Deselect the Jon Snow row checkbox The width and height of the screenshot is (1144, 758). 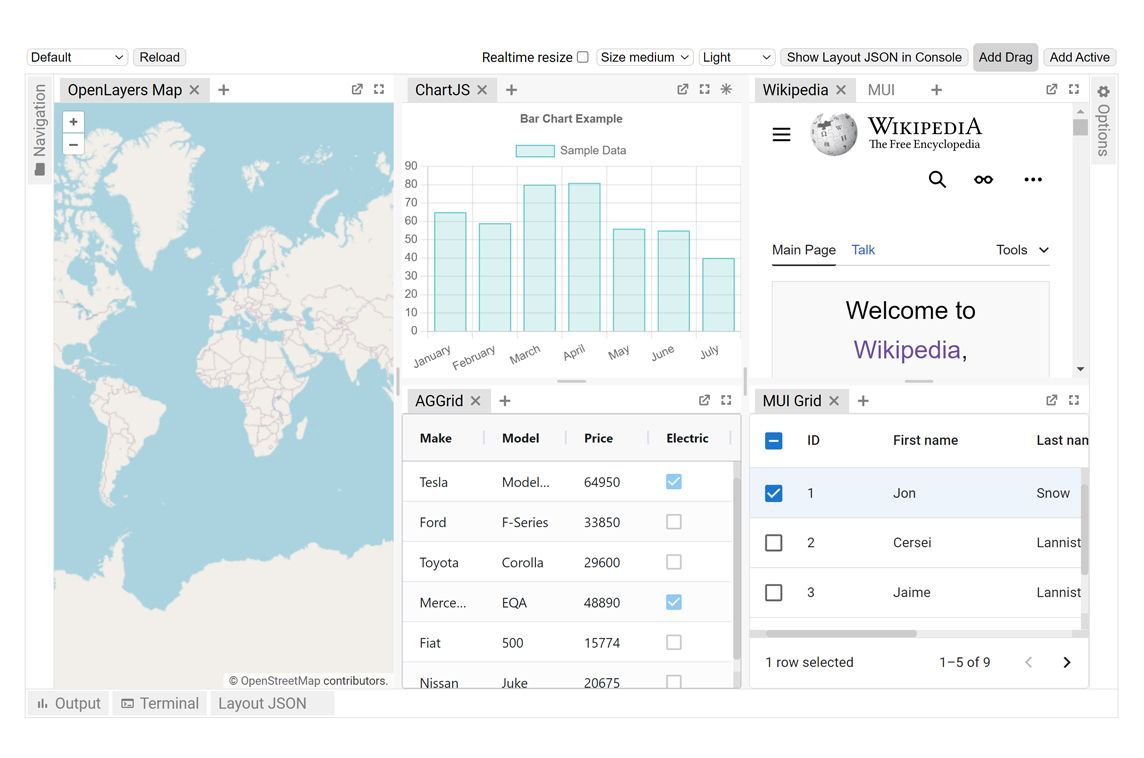(773, 493)
